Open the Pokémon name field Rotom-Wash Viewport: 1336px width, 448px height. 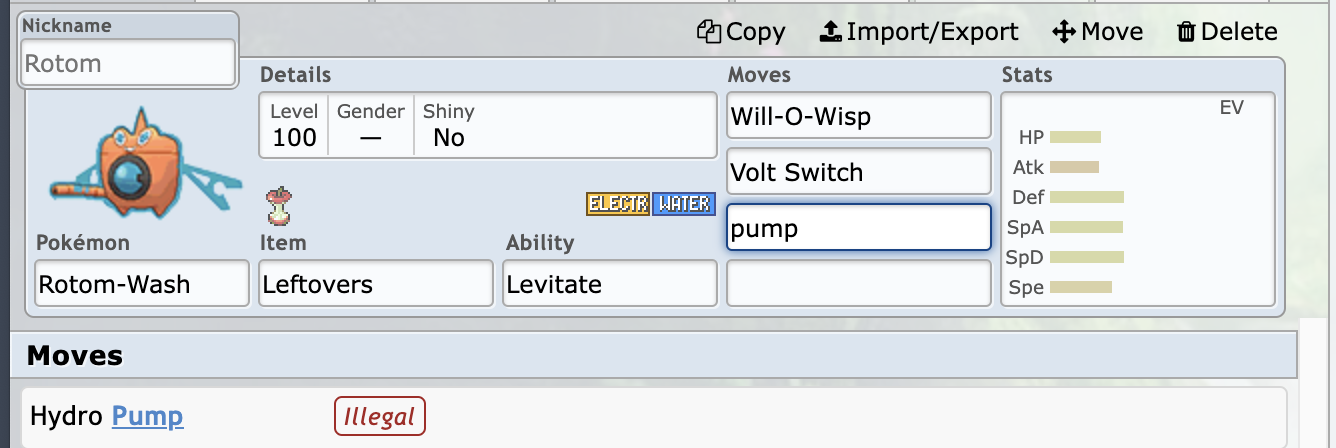pos(141,284)
